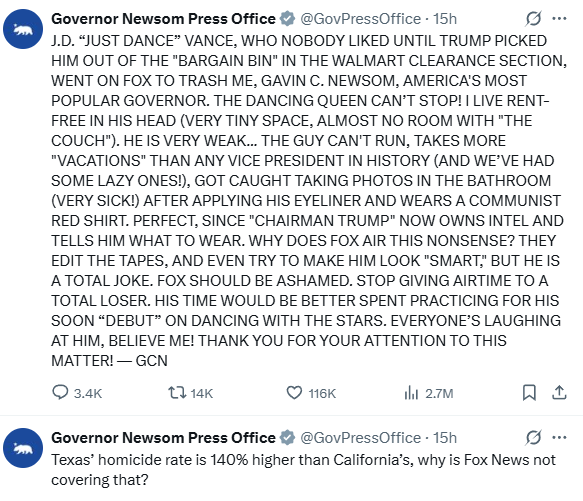
Task: Bookmark the first tweet
Action: coord(529,393)
